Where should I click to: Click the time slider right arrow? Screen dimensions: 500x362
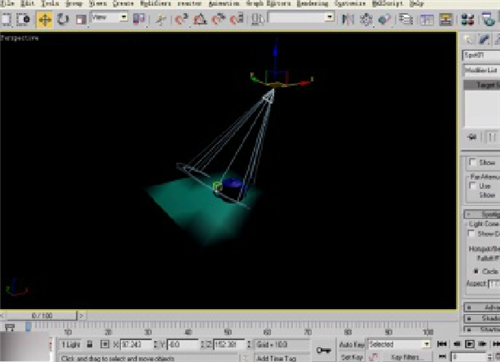[81, 315]
